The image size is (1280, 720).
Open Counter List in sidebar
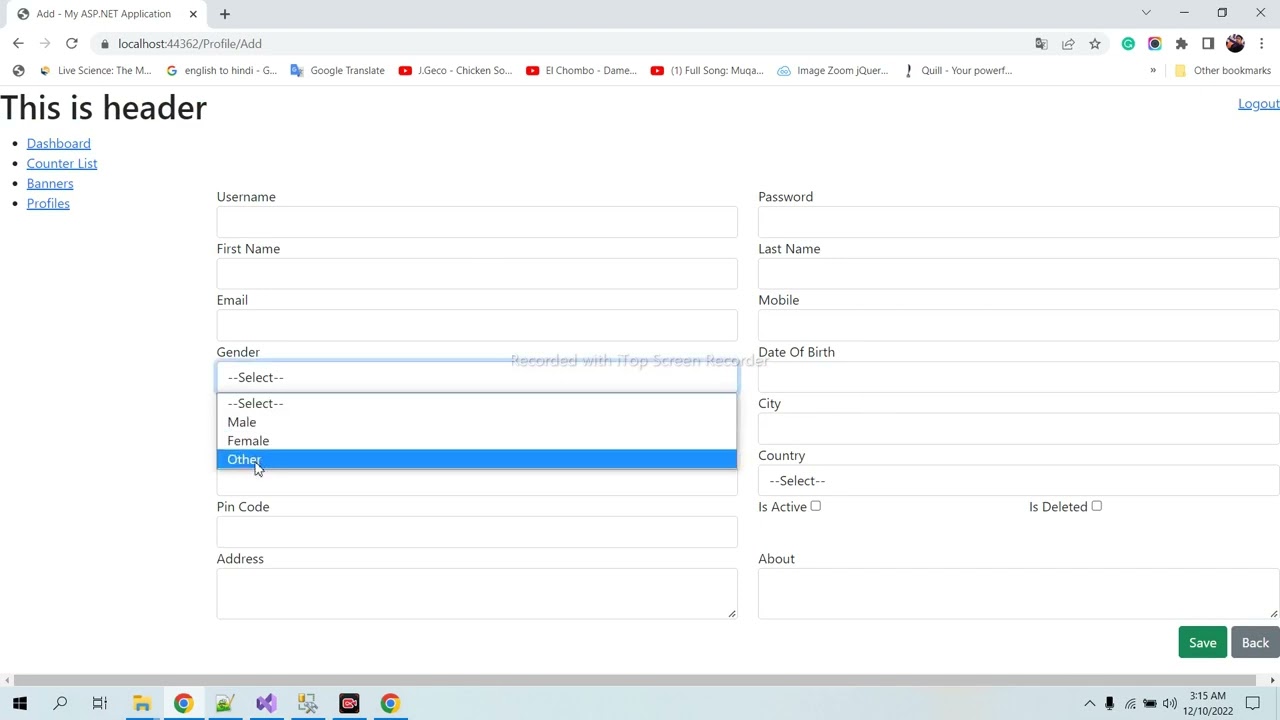coord(62,164)
